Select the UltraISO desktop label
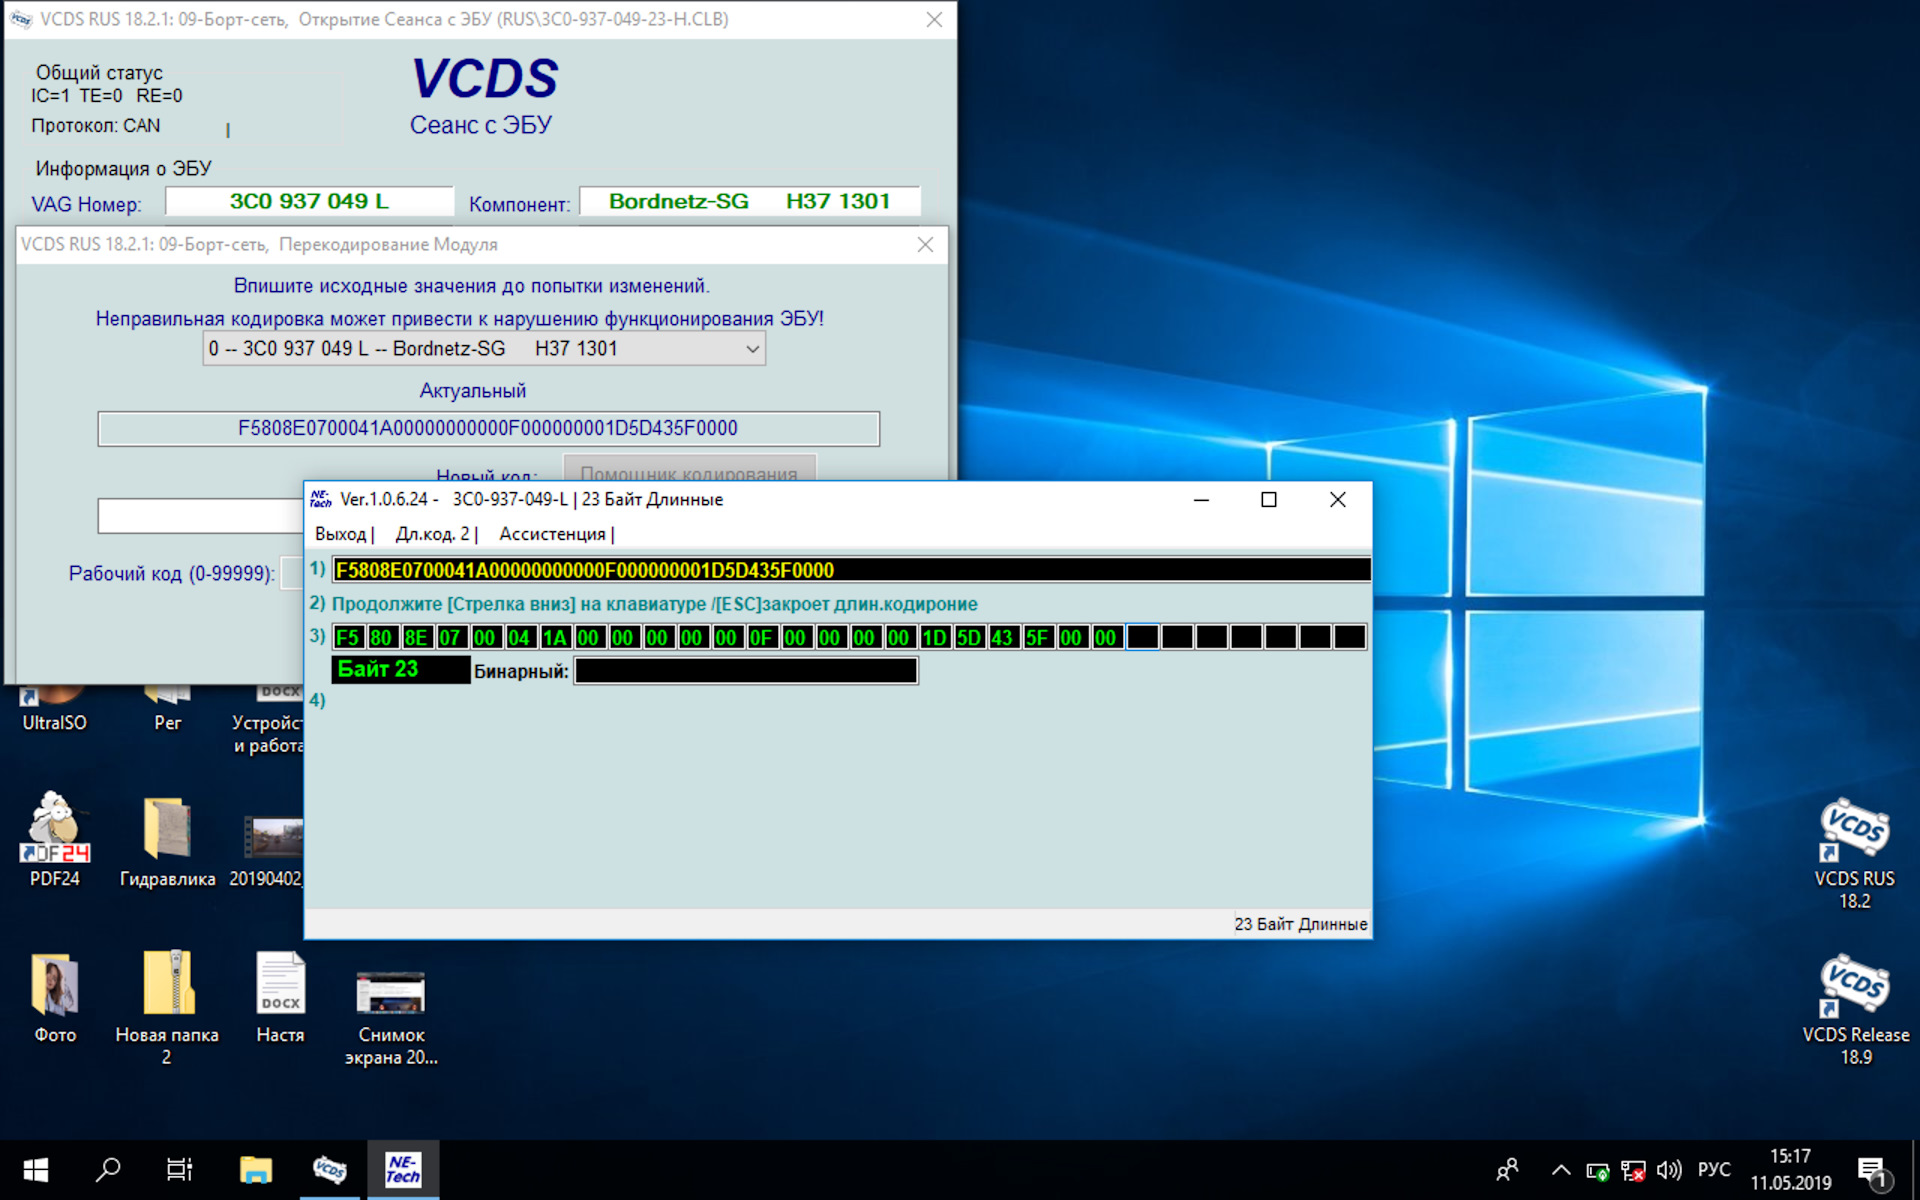Image resolution: width=1920 pixels, height=1200 pixels. click(55, 723)
